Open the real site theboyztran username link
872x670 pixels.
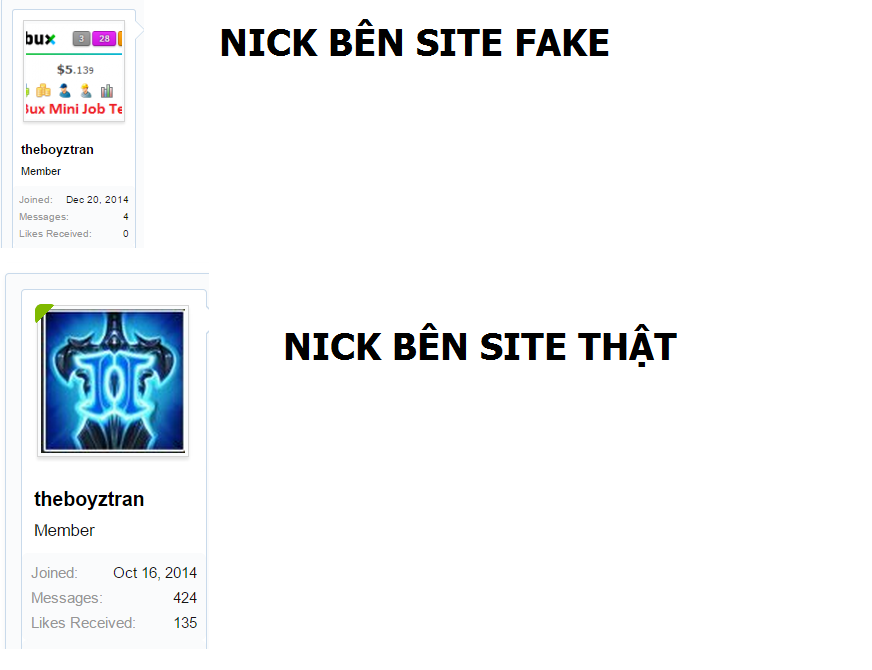point(89,499)
